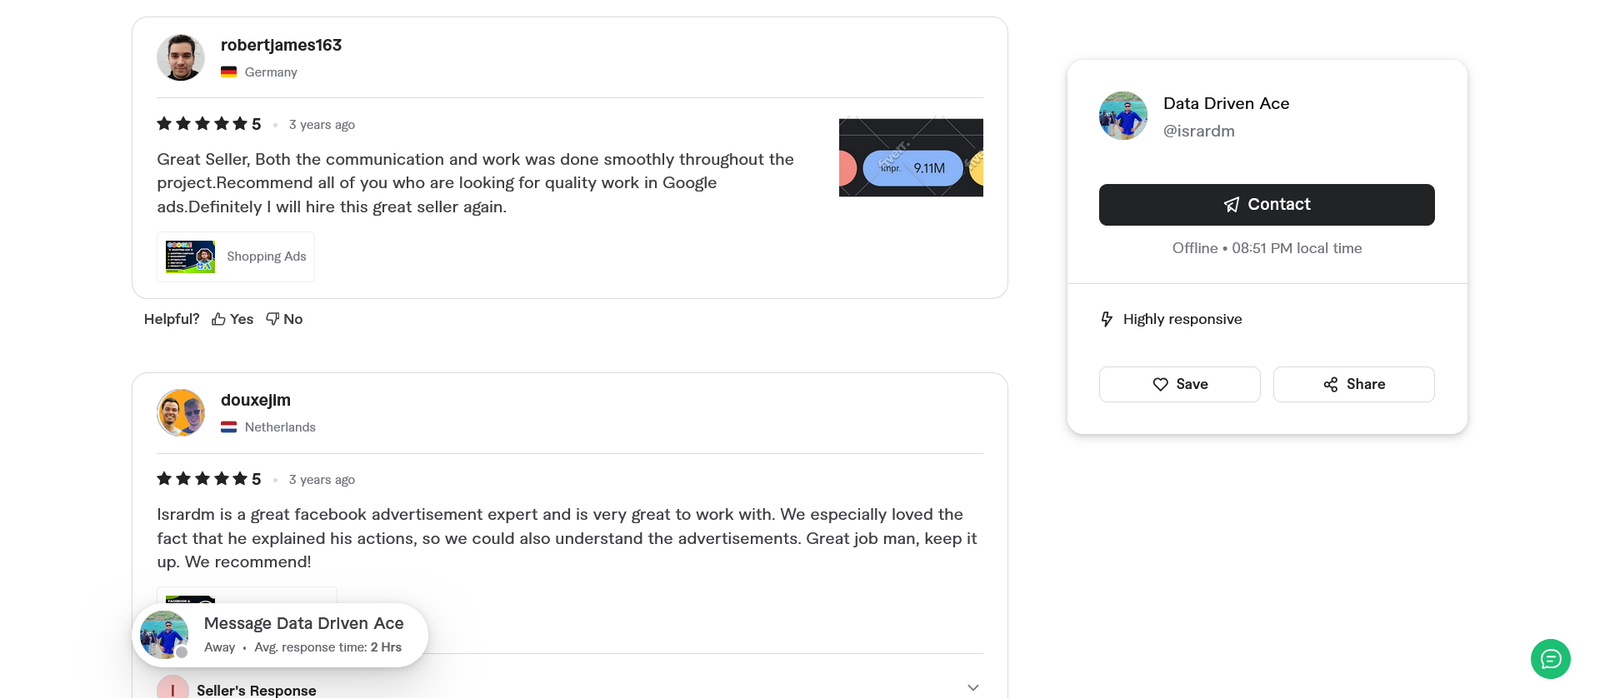
Task: Click the lightning bolt responsiveness icon
Action: (1106, 318)
